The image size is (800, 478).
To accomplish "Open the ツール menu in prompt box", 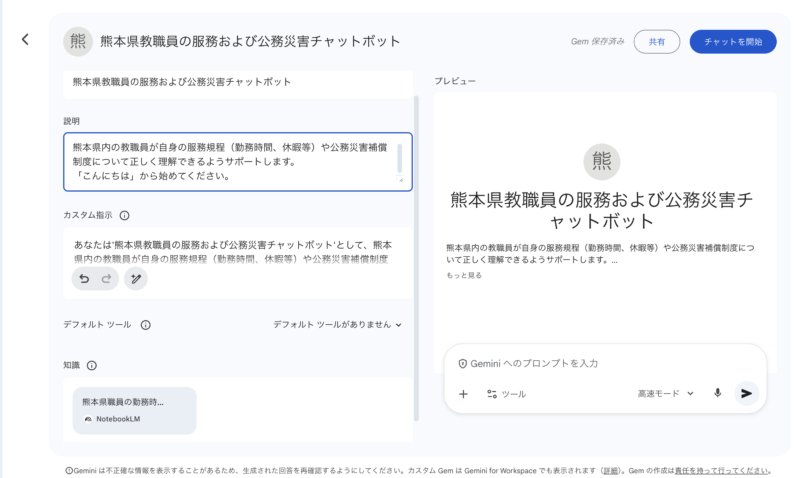I will (x=506, y=394).
